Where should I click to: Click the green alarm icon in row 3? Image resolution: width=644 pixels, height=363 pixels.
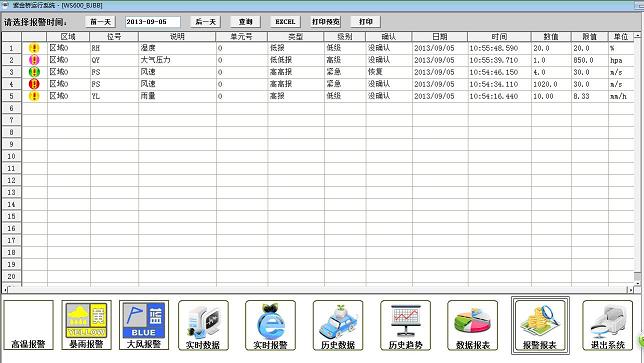pos(34,72)
